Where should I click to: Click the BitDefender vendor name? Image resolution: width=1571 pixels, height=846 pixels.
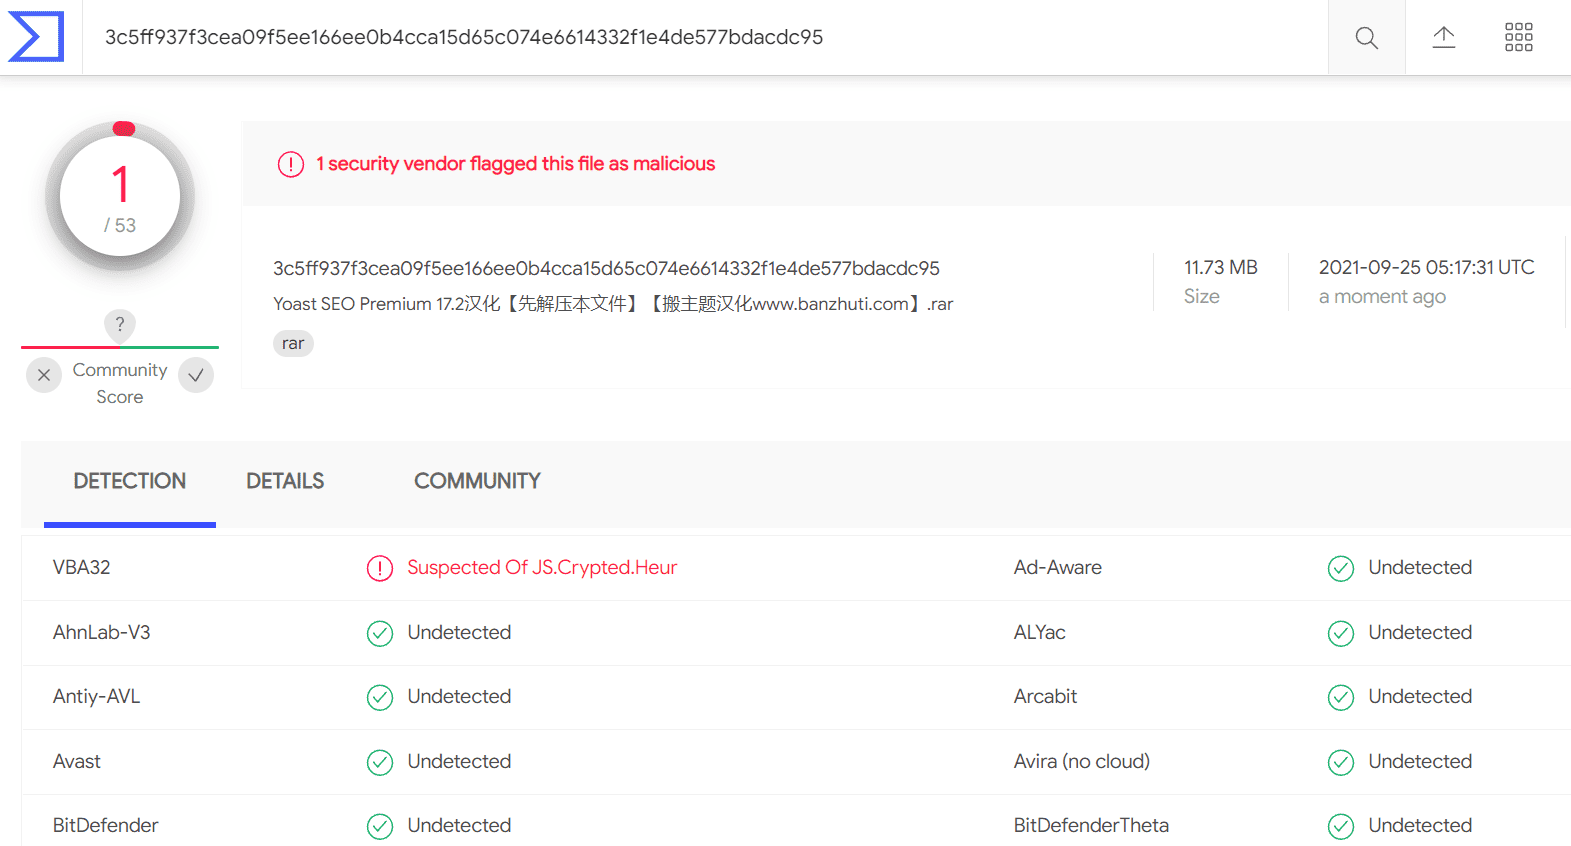click(x=105, y=825)
